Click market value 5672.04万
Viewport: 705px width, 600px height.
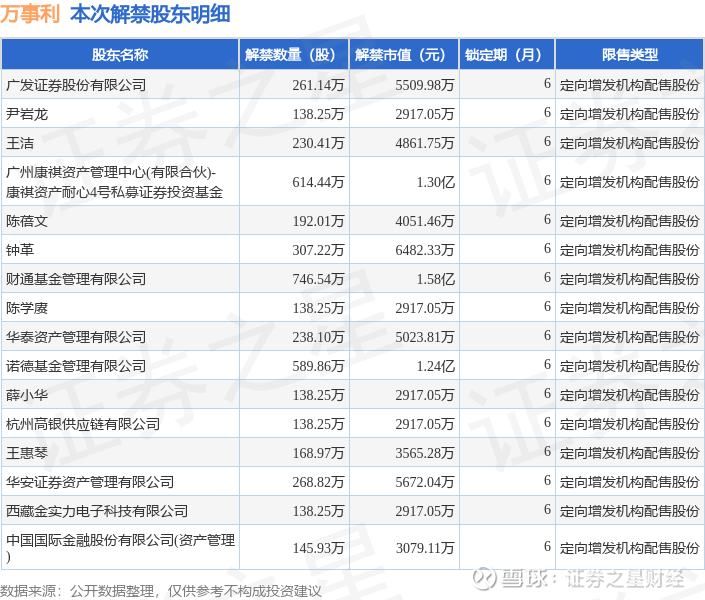pyautogui.click(x=425, y=482)
